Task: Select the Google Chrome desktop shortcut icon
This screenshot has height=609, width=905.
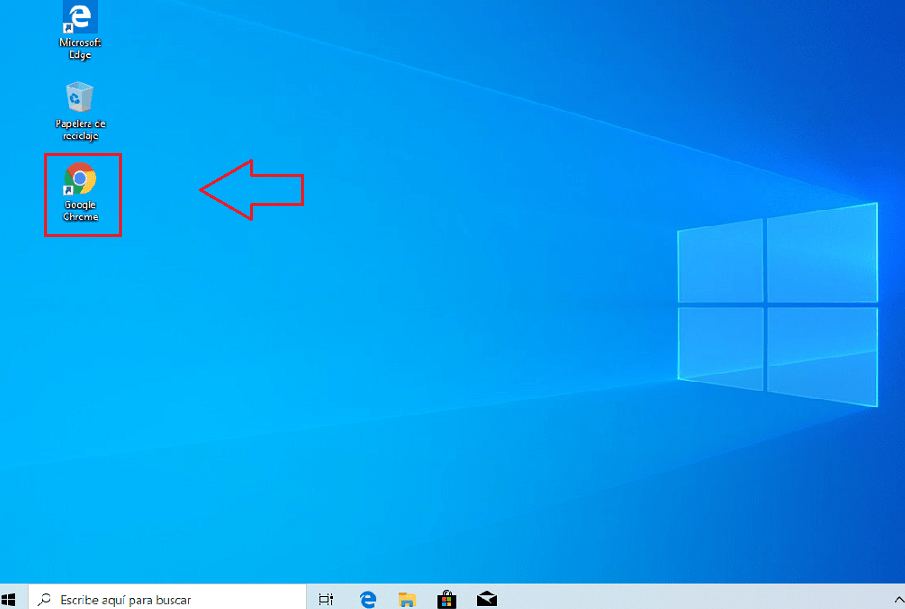Action: pos(80,180)
